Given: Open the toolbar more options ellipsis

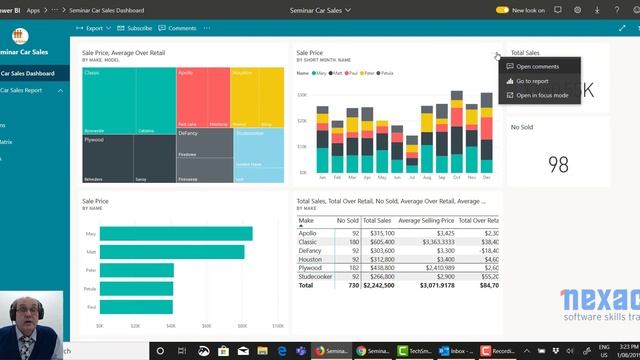Looking at the screenshot, I should [x=207, y=28].
